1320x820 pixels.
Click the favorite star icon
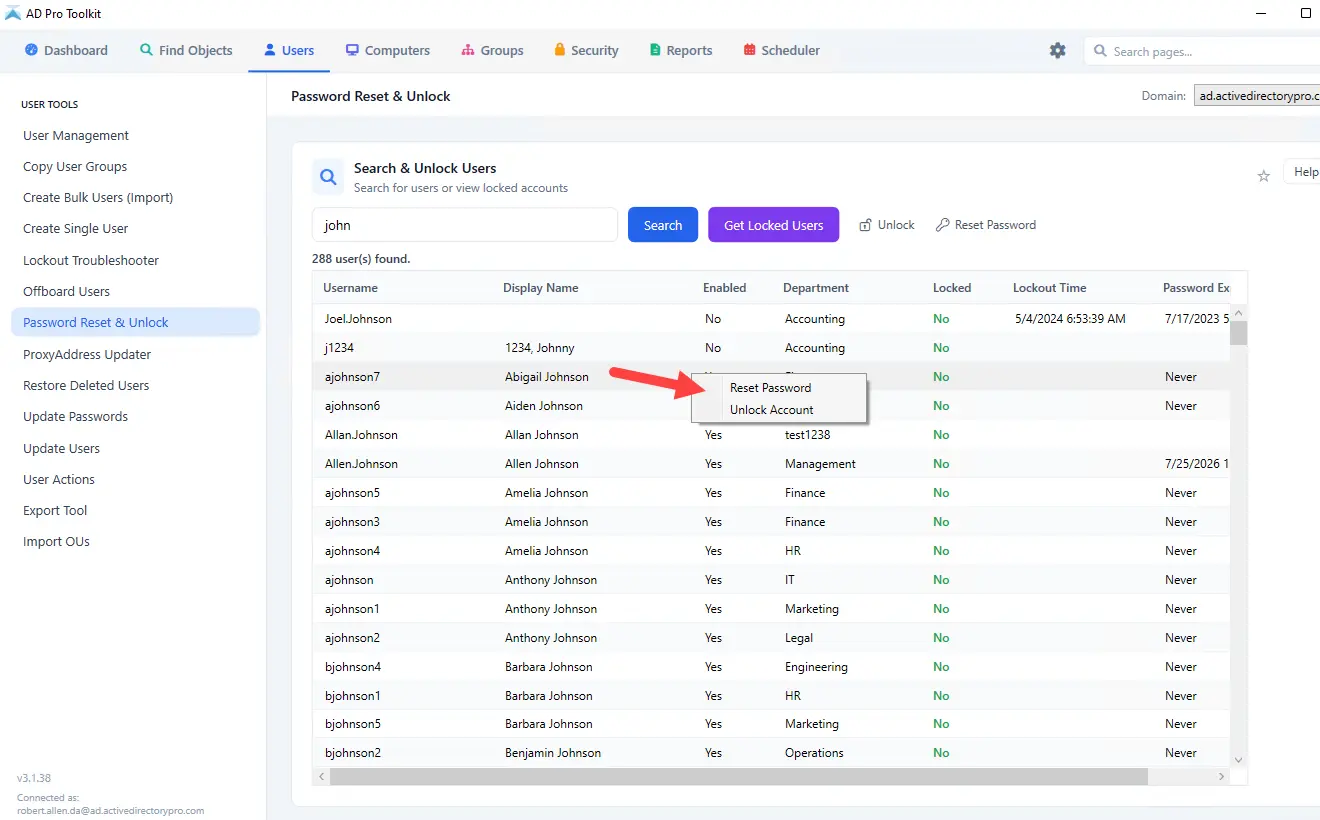tap(1263, 176)
